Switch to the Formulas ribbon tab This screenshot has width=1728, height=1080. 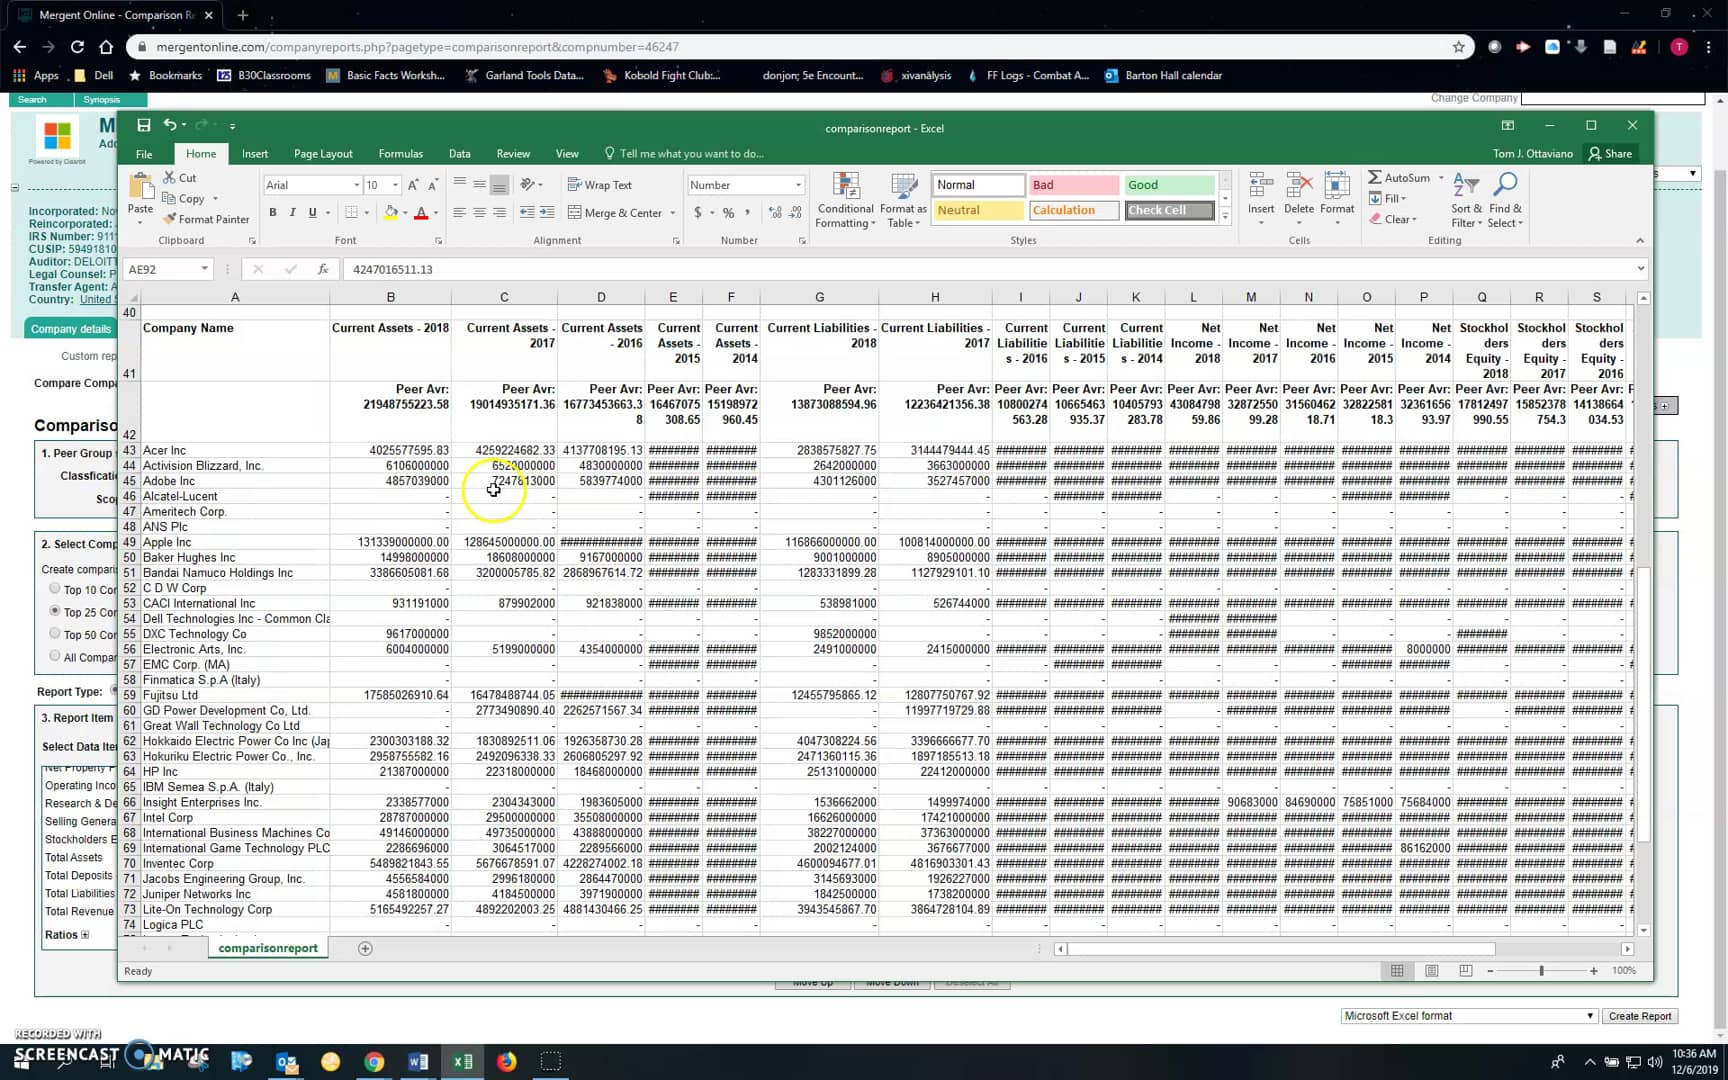point(400,153)
